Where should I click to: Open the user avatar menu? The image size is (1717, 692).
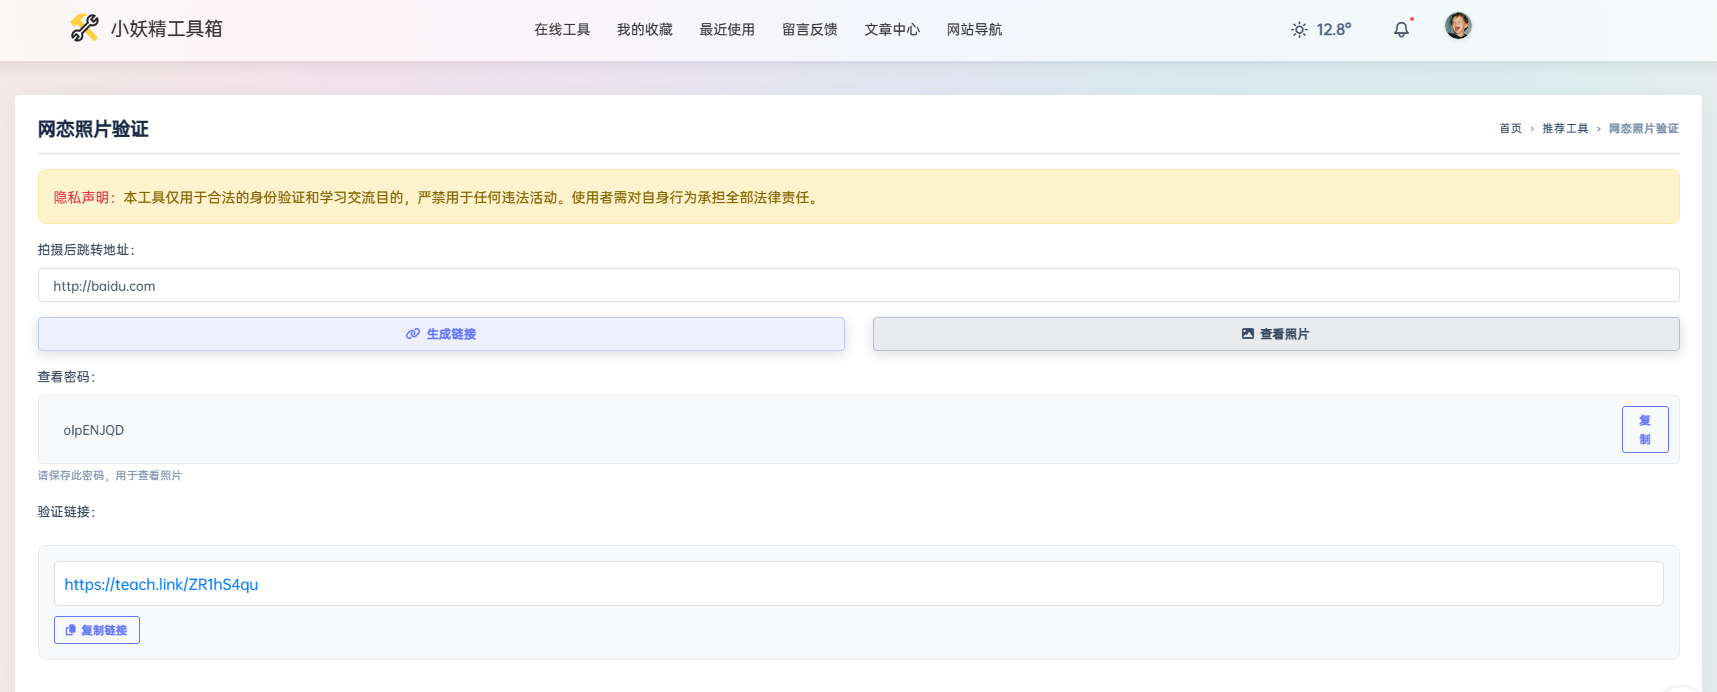pos(1458,26)
